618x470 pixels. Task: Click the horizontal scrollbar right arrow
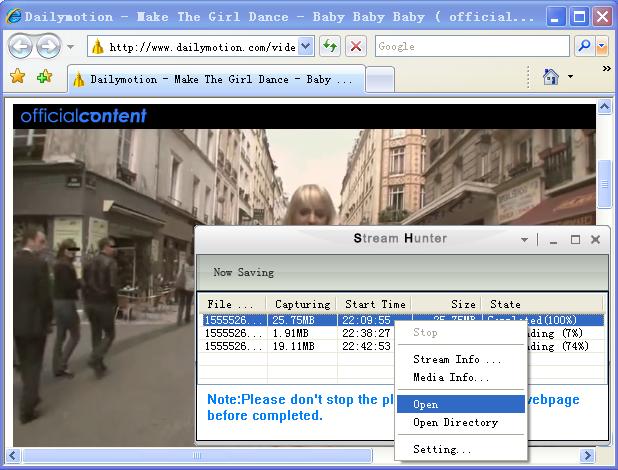click(587, 456)
